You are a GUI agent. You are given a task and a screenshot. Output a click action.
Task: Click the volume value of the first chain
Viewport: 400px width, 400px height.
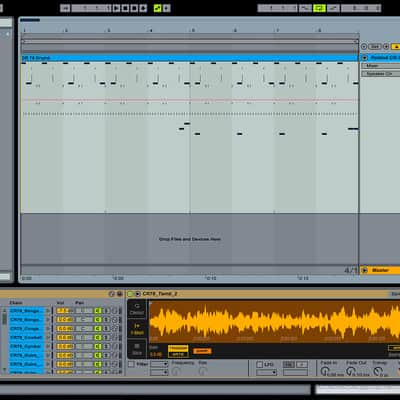(x=64, y=311)
